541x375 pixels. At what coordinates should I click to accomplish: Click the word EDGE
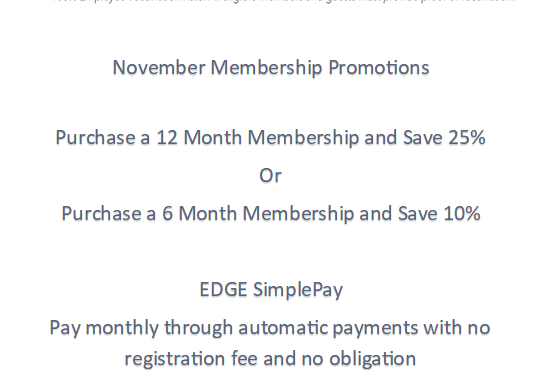pyautogui.click(x=223, y=289)
